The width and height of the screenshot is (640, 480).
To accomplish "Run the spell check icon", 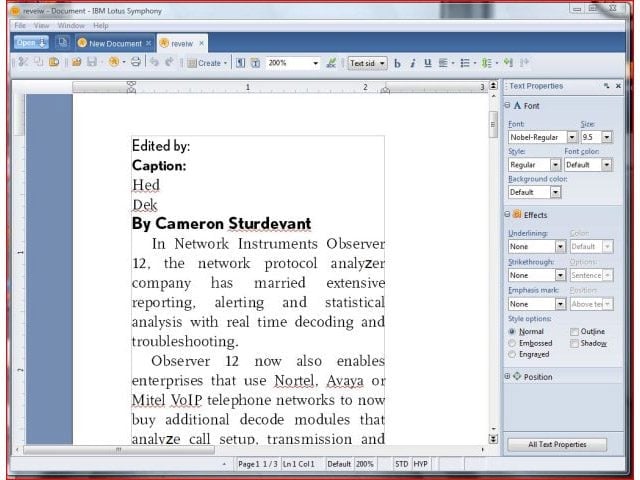I will (331, 63).
